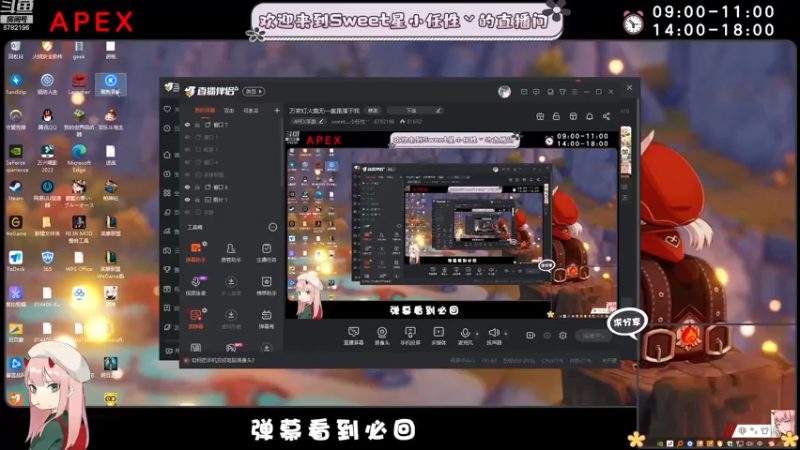The width and height of the screenshot is (800, 450).
Task: Open the recording camera icon in bottom bar
Action: [x=531, y=335]
